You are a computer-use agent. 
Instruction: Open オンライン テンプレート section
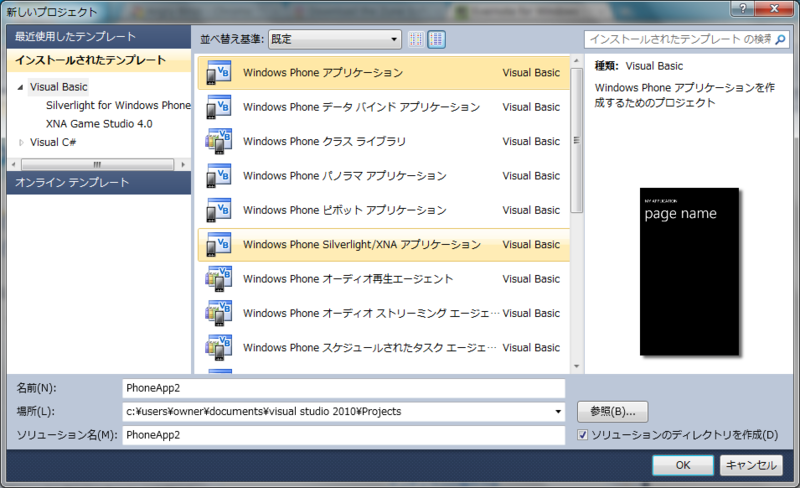99,182
